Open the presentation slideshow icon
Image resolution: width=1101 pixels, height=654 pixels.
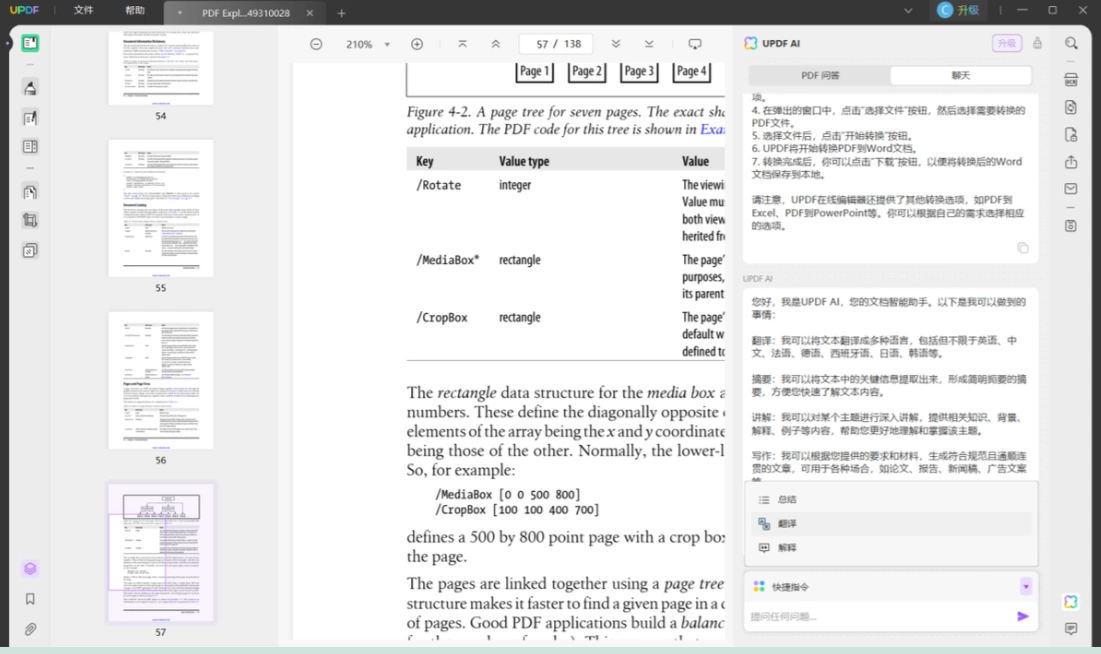pos(694,44)
